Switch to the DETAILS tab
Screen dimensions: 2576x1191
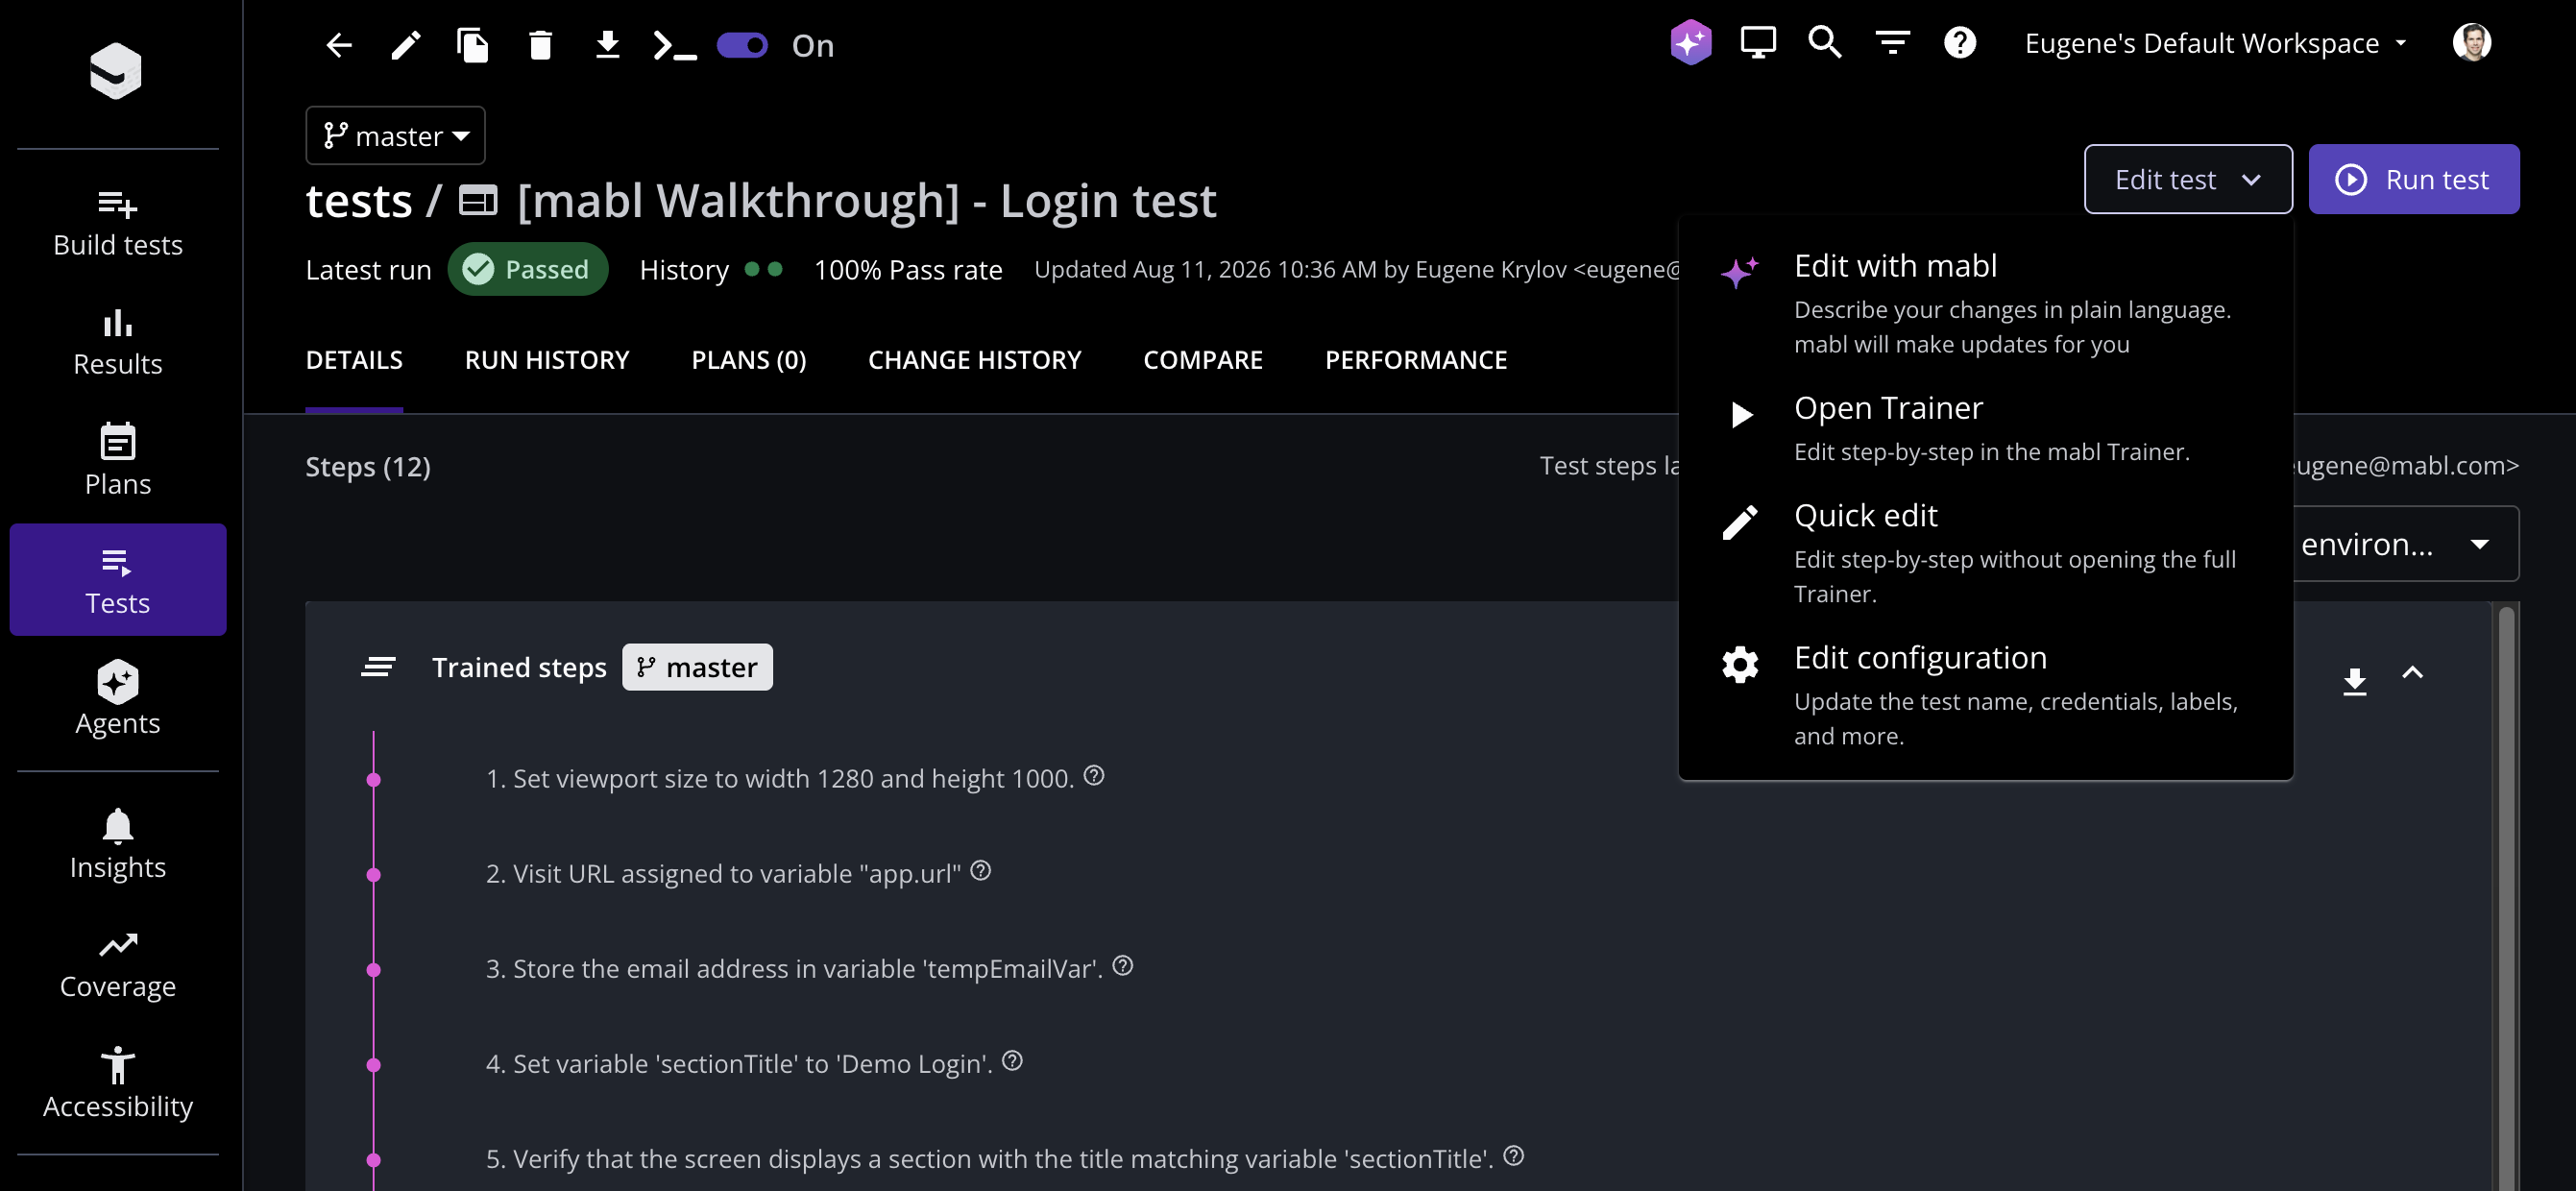click(x=354, y=360)
